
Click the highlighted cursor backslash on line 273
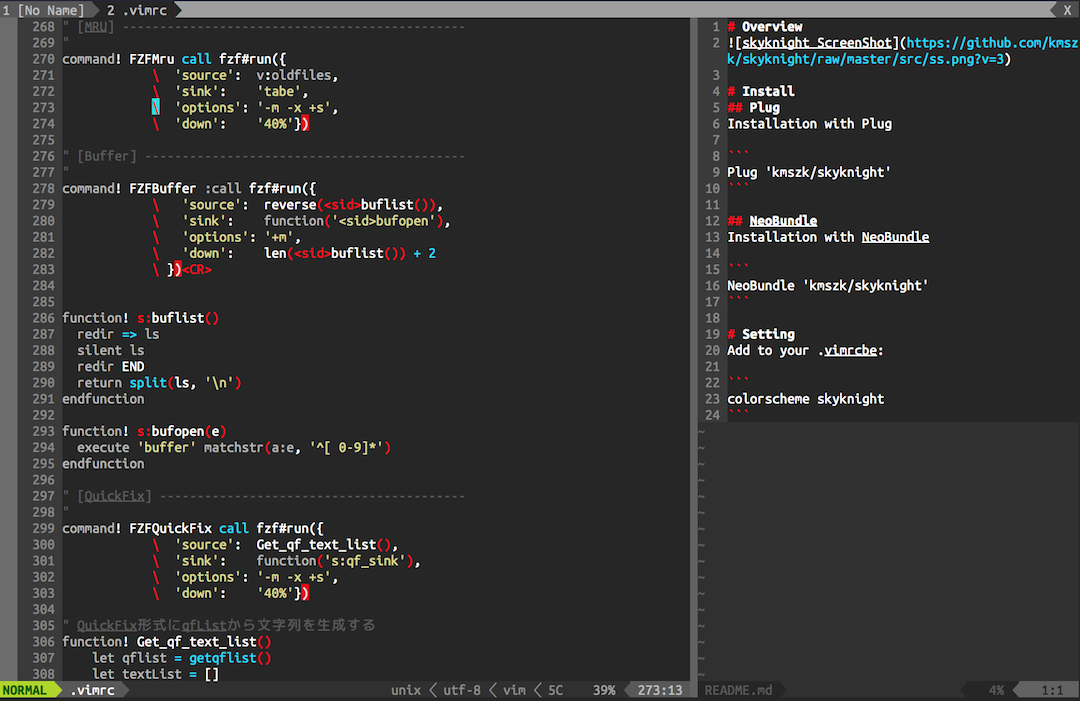click(x=156, y=108)
